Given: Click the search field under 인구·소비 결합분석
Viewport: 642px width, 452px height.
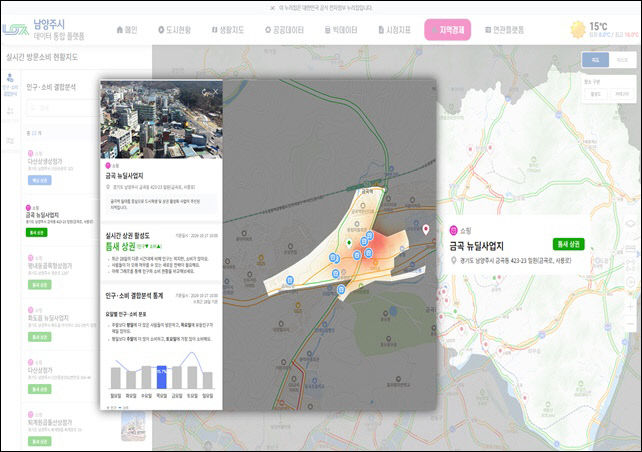Looking at the screenshot, I should pyautogui.click(x=62, y=108).
